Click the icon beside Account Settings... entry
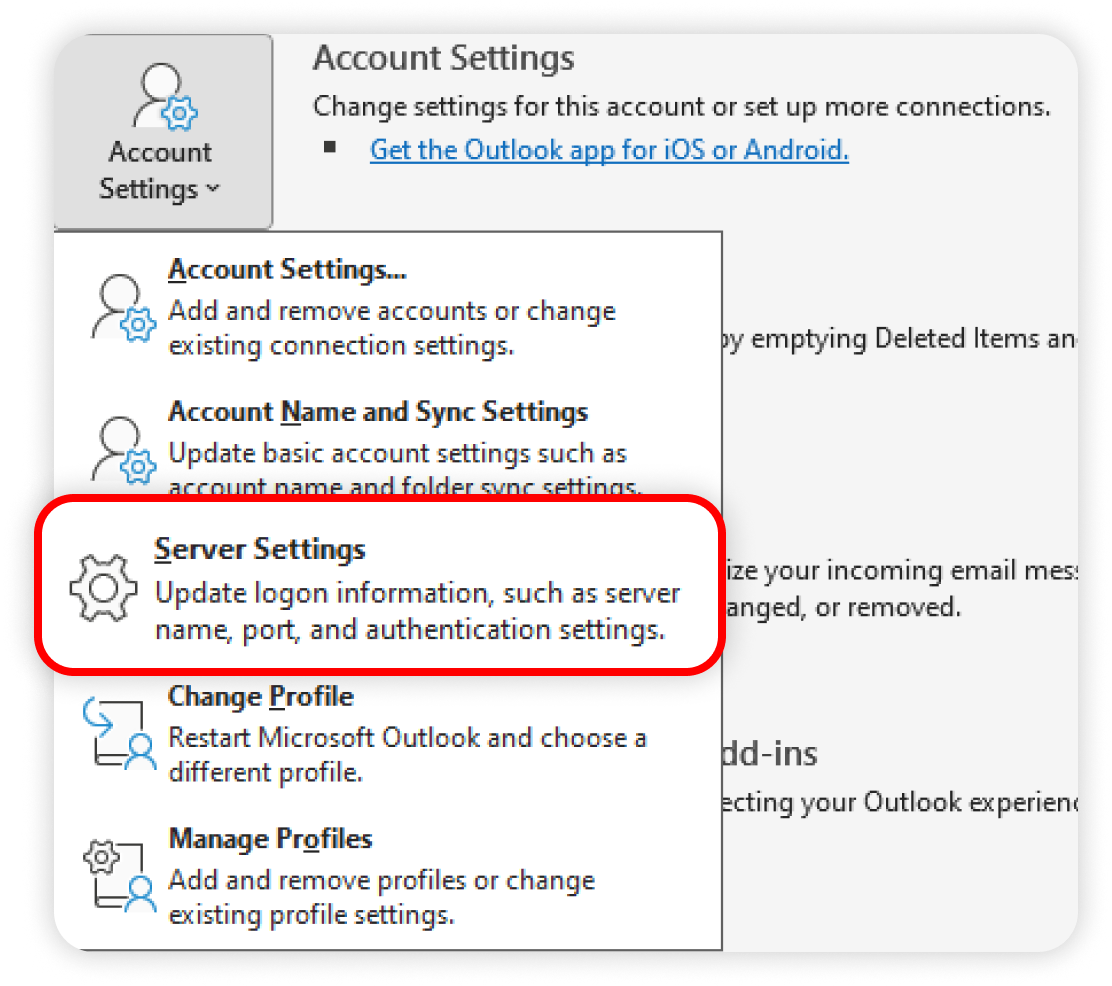Screen dimensions: 1112x986 click(124, 306)
